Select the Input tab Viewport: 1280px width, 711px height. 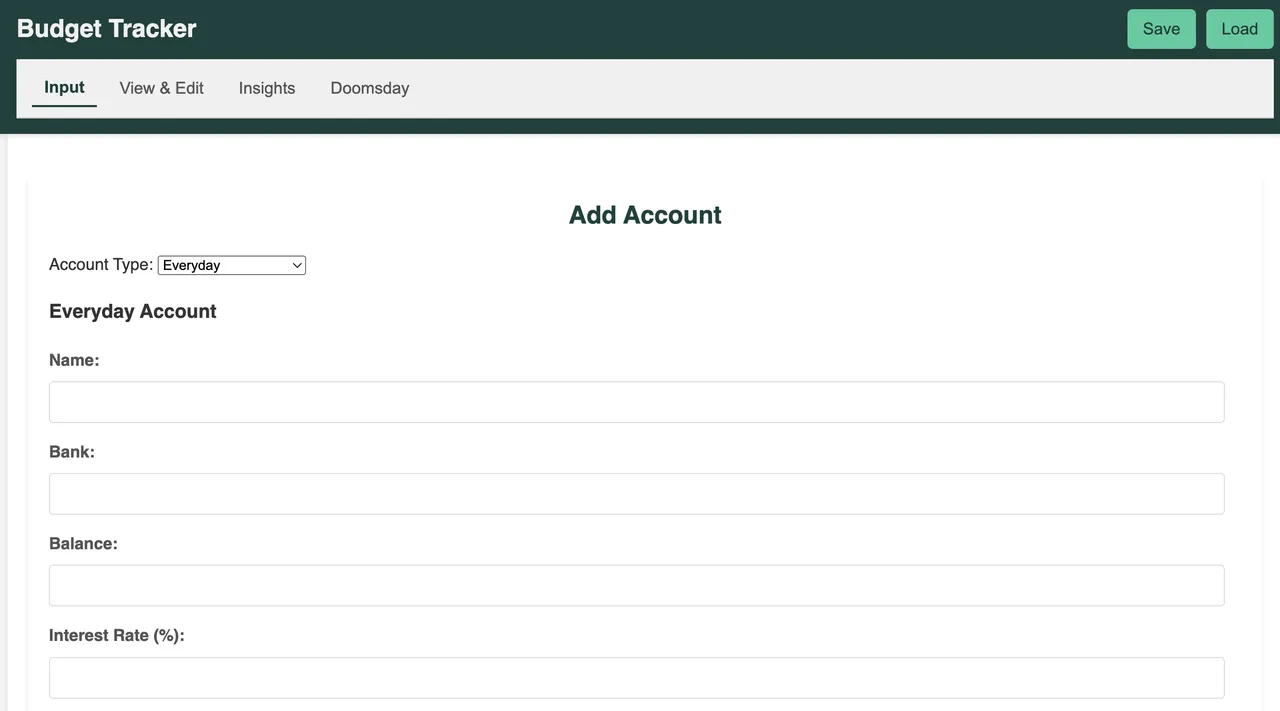click(64, 88)
